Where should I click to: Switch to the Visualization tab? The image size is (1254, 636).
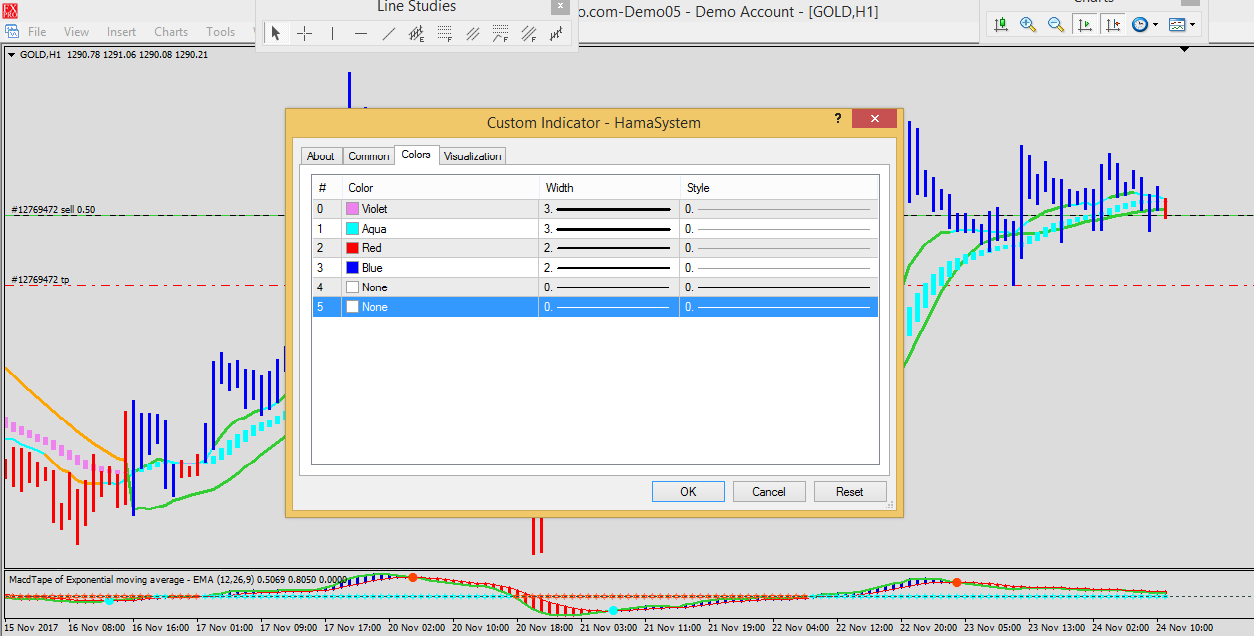(473, 156)
